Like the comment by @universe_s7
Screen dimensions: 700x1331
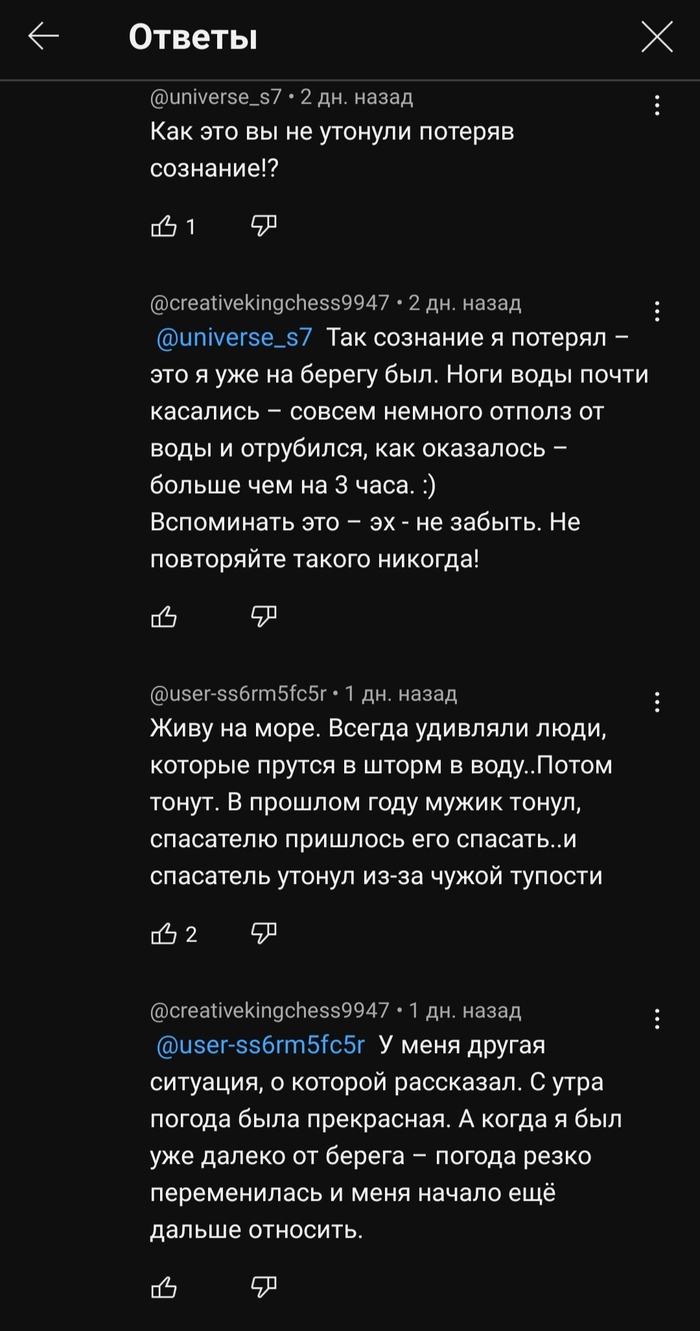(164, 227)
